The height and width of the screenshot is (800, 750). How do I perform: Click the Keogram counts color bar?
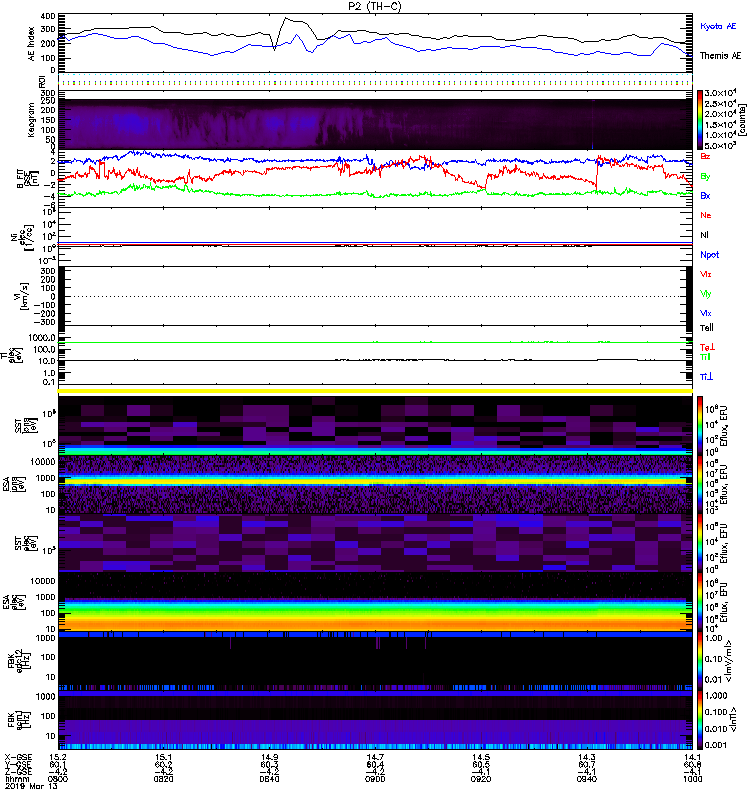[x=702, y=118]
